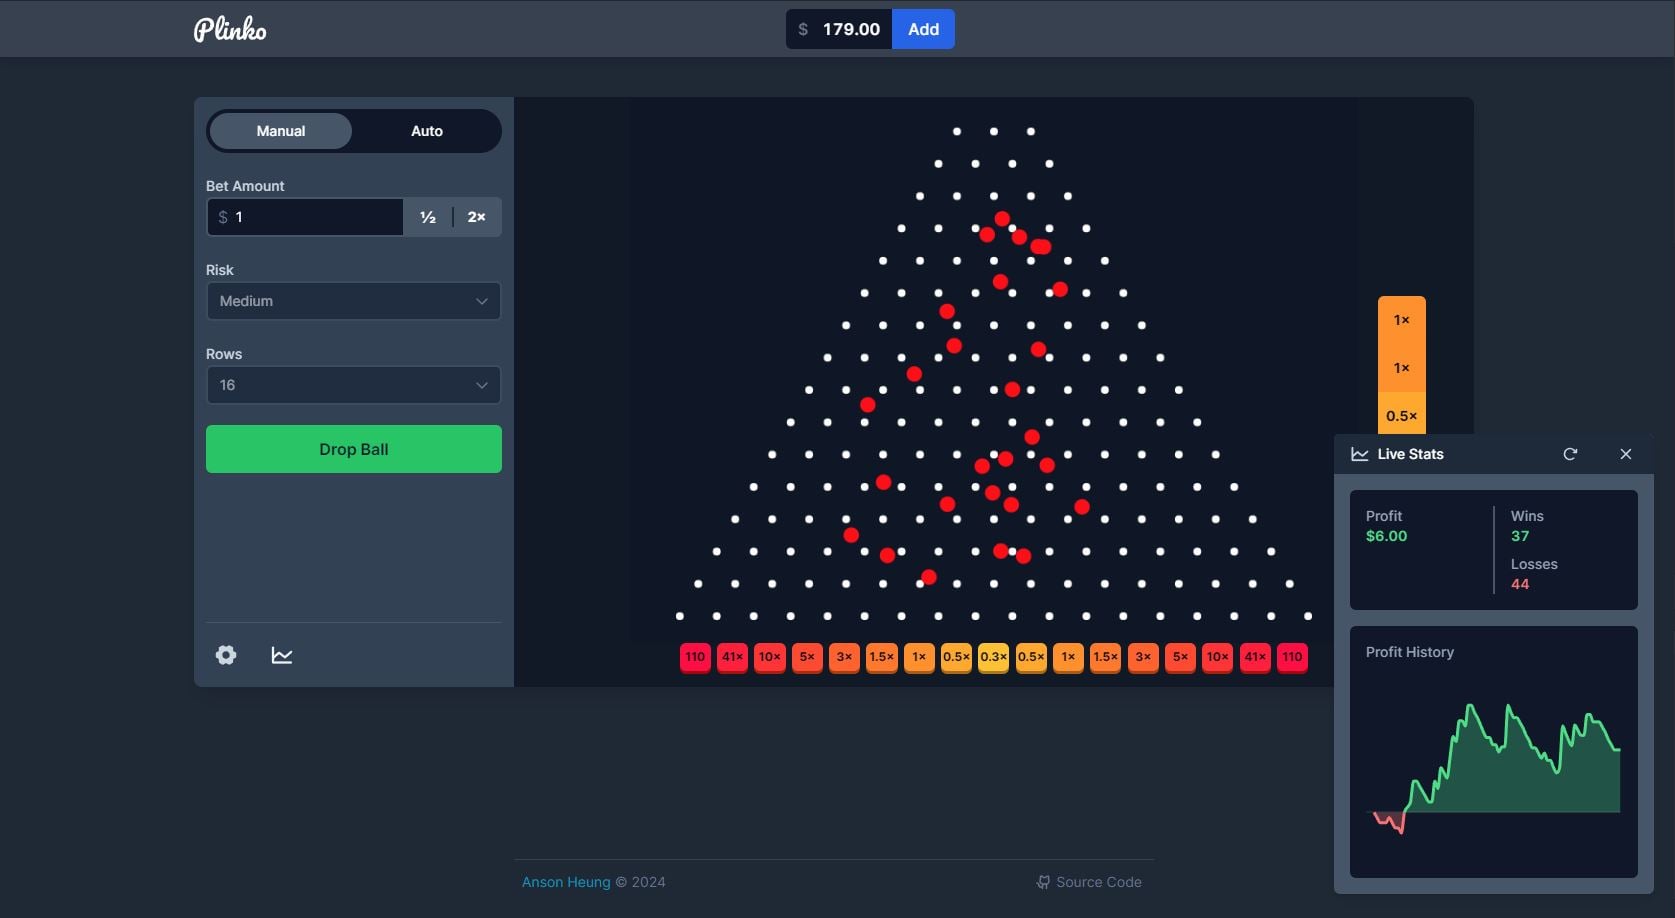Open the Anson Heung link

pyautogui.click(x=566, y=882)
